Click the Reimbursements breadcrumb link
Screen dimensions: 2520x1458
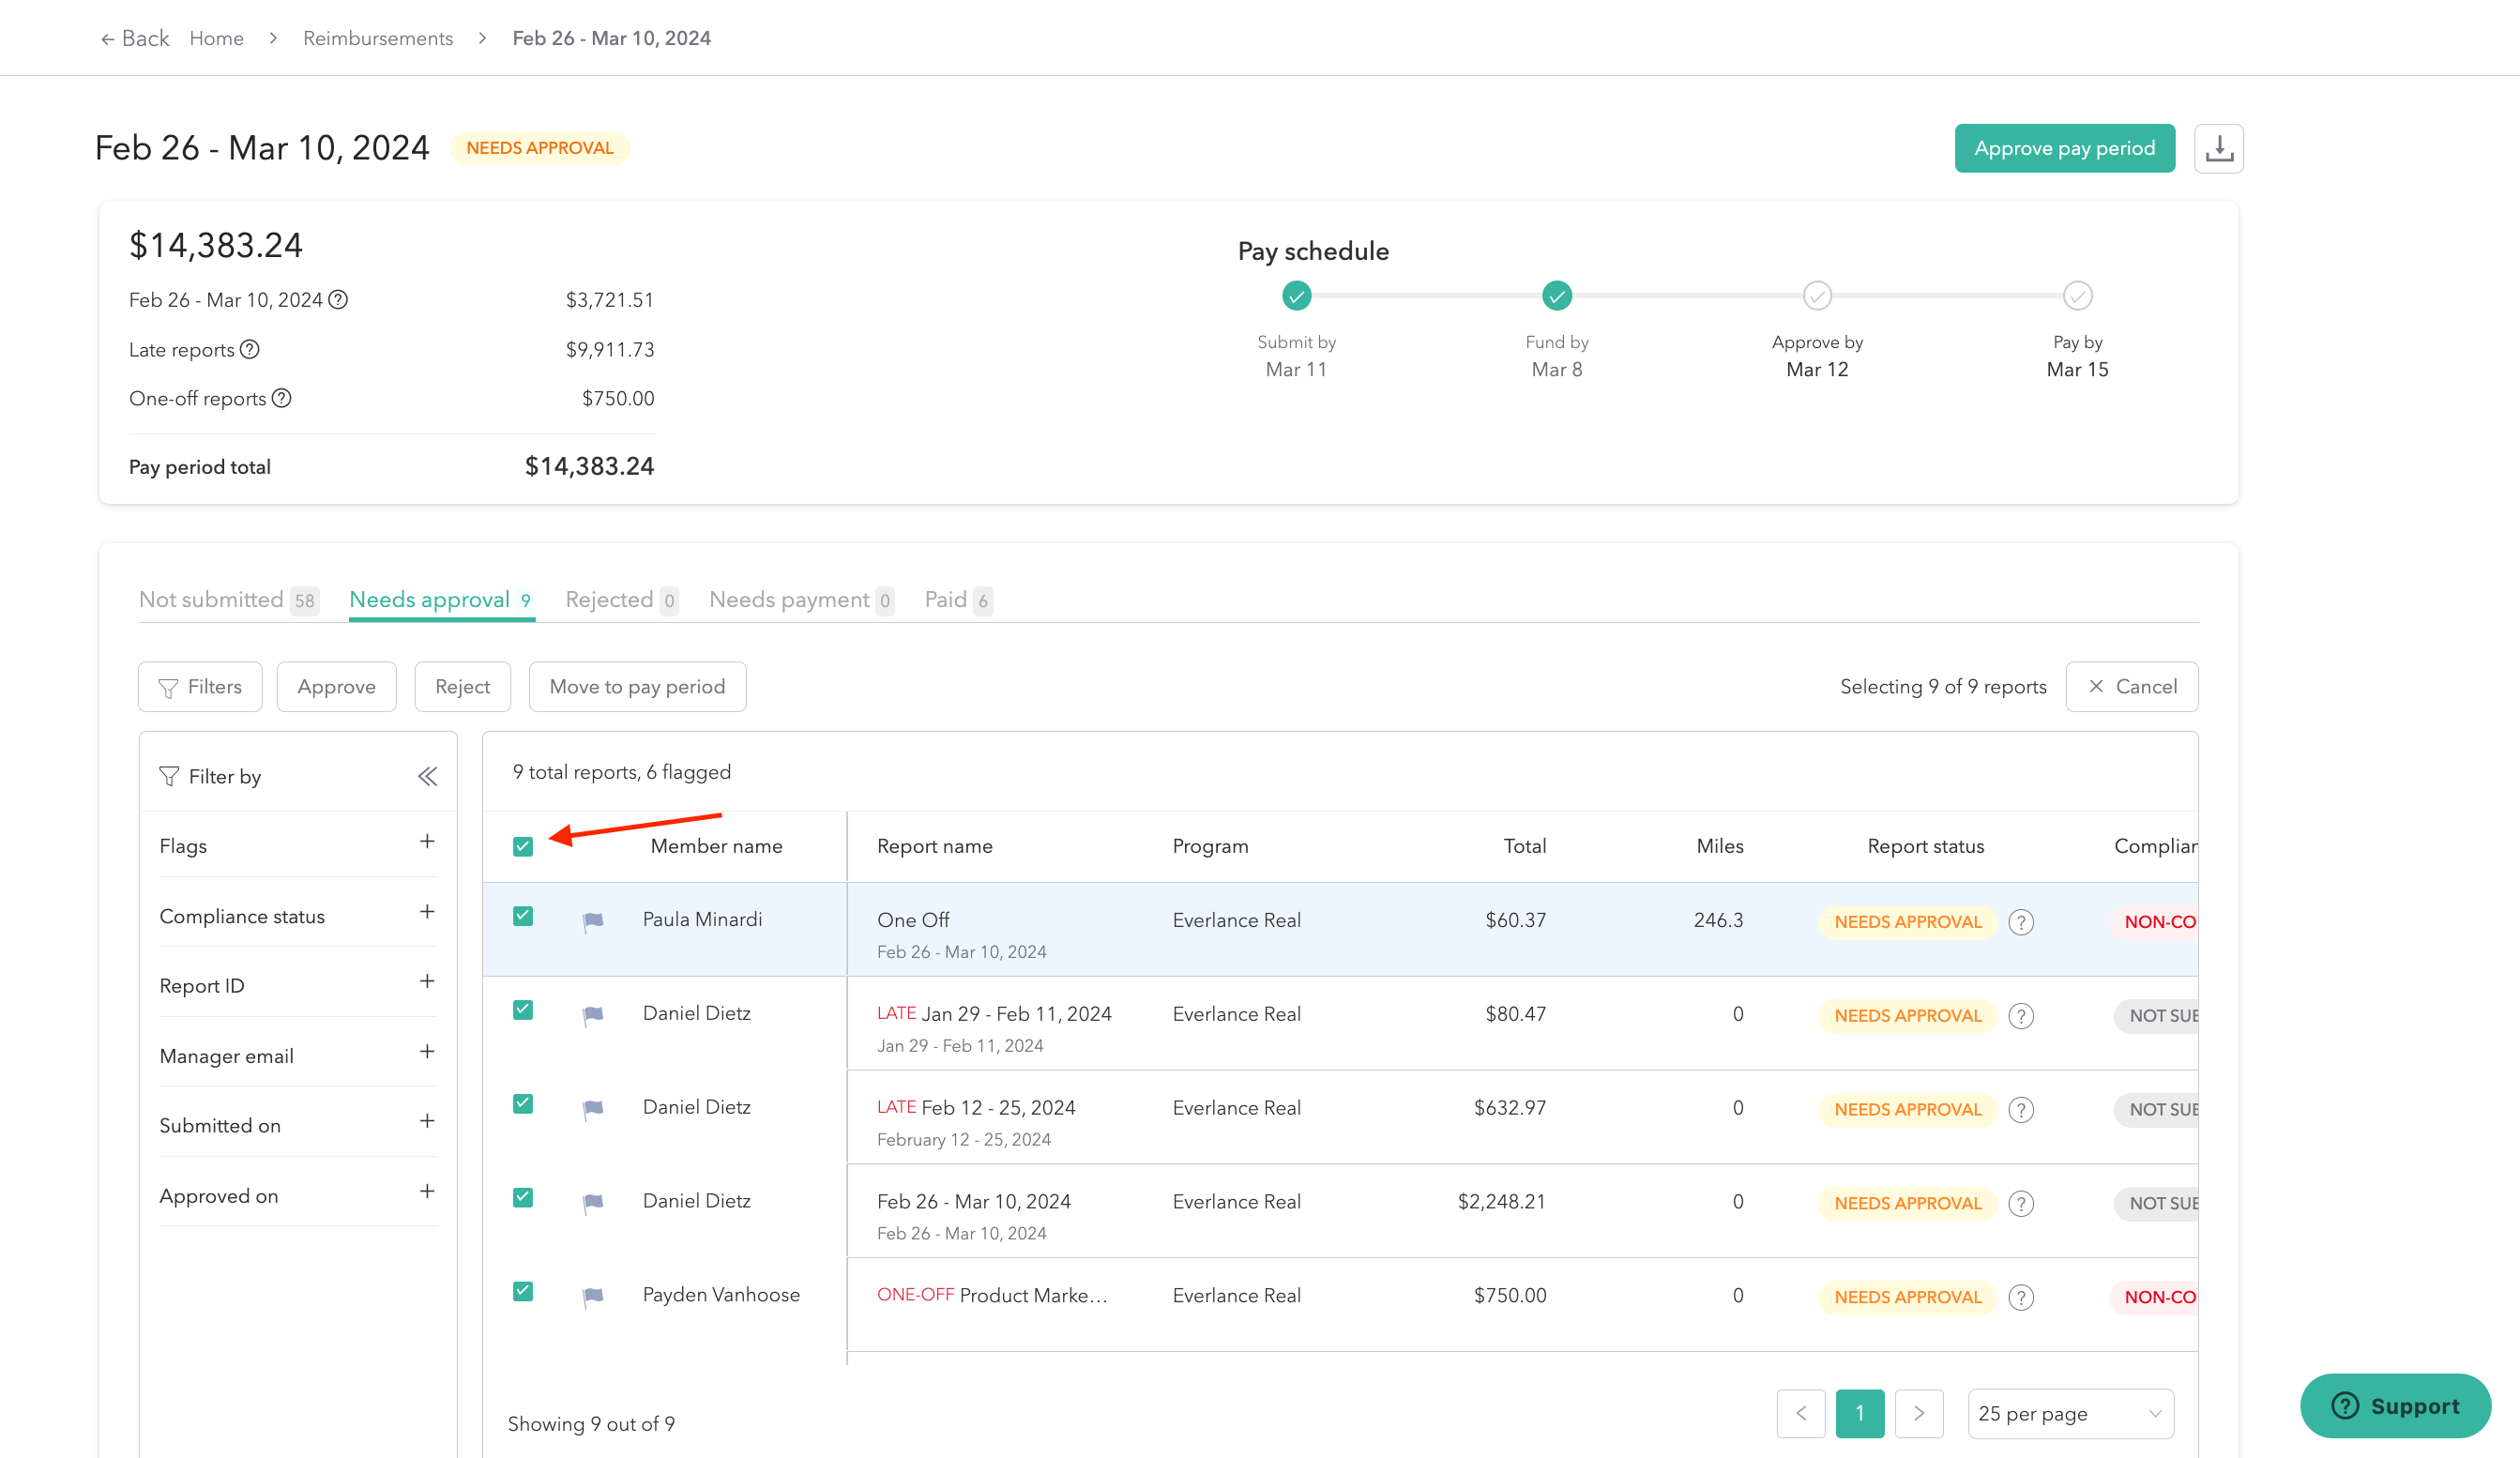377,38
